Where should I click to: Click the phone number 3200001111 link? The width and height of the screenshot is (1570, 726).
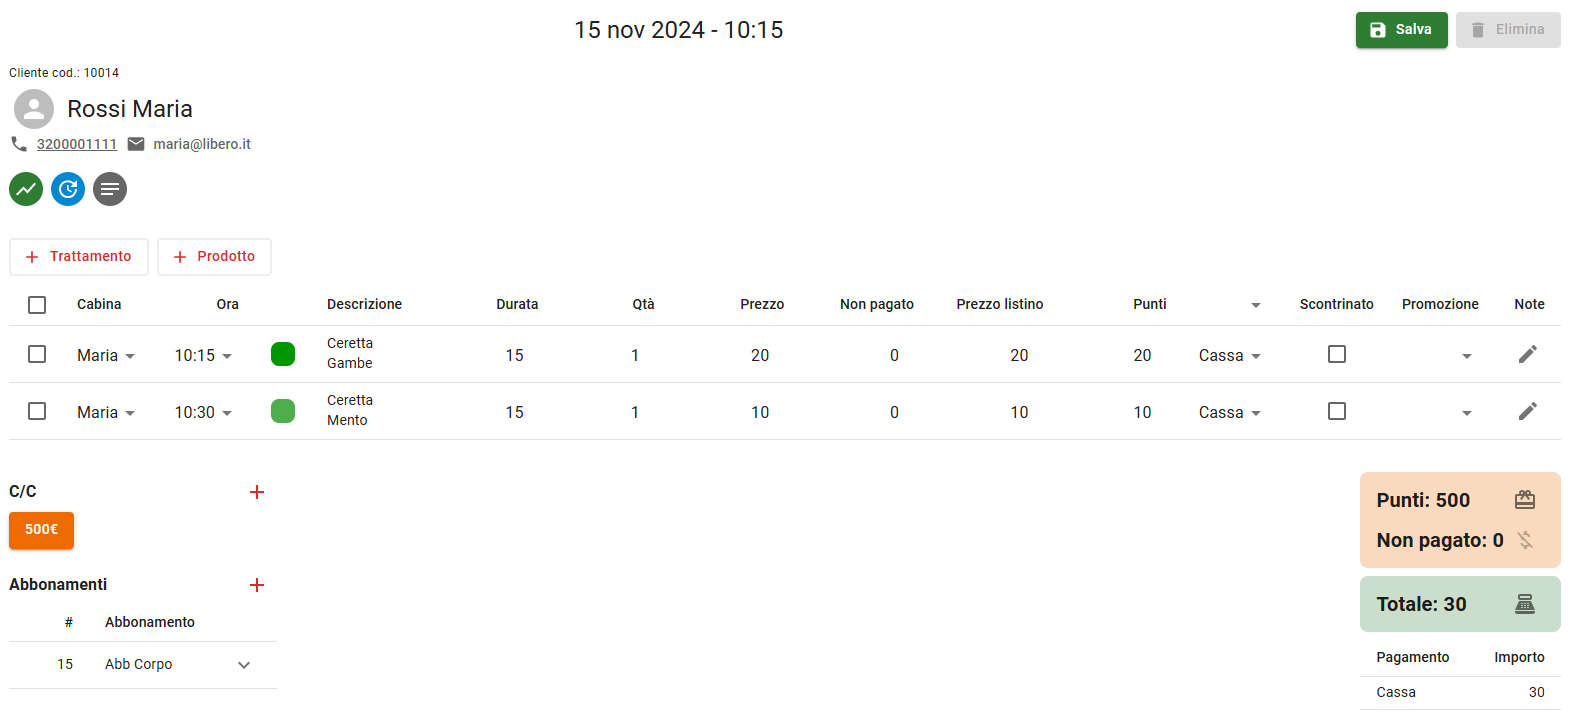point(77,144)
